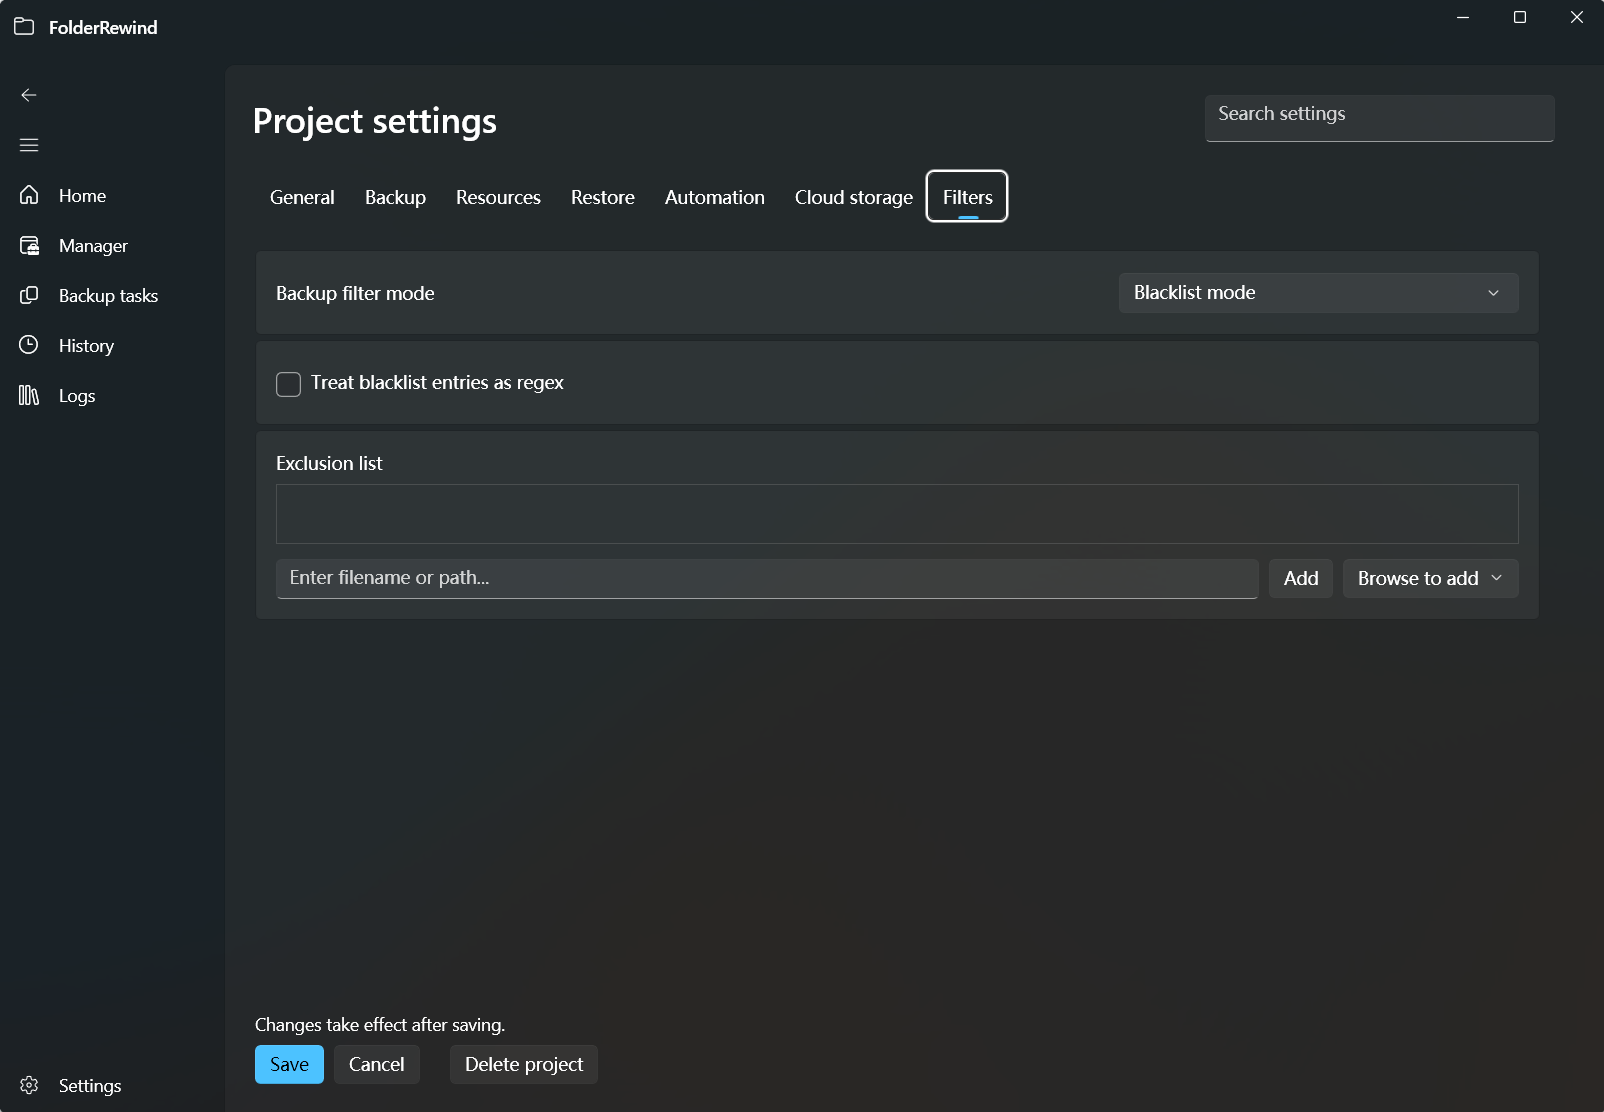1604x1112 pixels.
Task: Go to Backup tasks in sidebar
Action: click(112, 296)
